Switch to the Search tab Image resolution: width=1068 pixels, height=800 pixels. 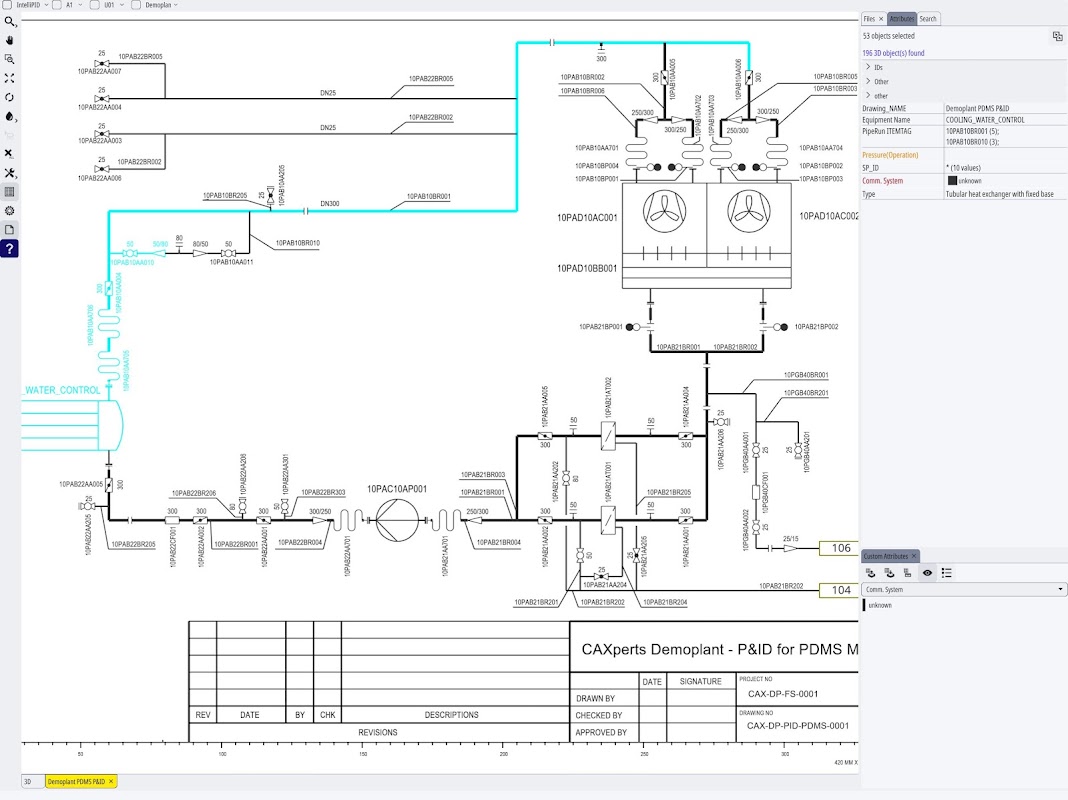[928, 19]
